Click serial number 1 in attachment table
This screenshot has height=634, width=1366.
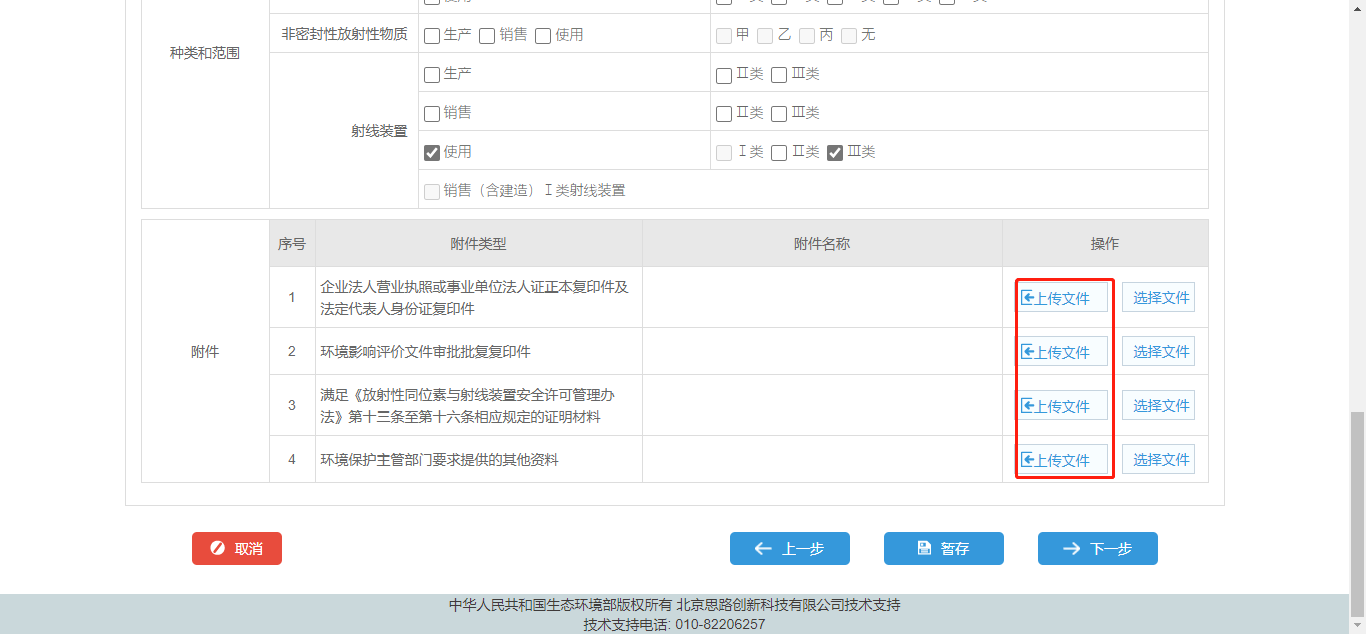[292, 297]
